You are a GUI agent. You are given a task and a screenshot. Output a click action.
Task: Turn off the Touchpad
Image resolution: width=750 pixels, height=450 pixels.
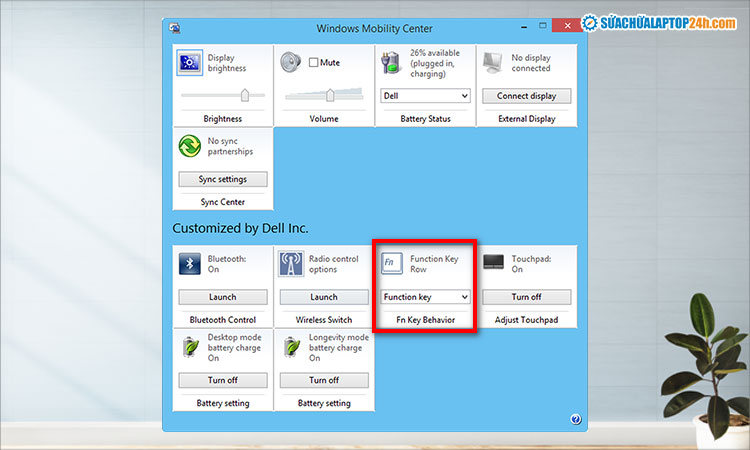click(526, 297)
